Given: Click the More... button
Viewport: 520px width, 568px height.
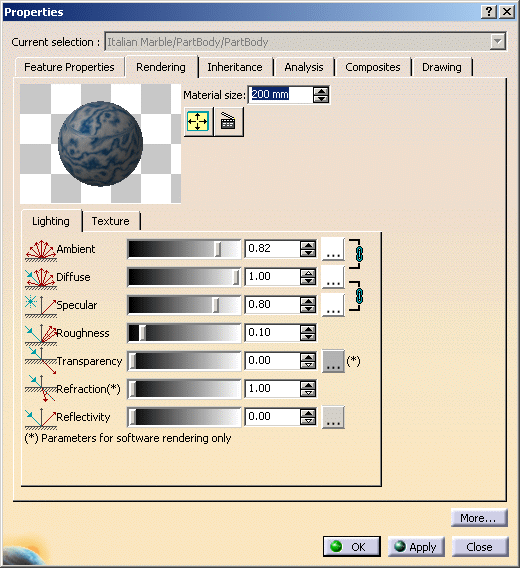Looking at the screenshot, I should (x=479, y=518).
